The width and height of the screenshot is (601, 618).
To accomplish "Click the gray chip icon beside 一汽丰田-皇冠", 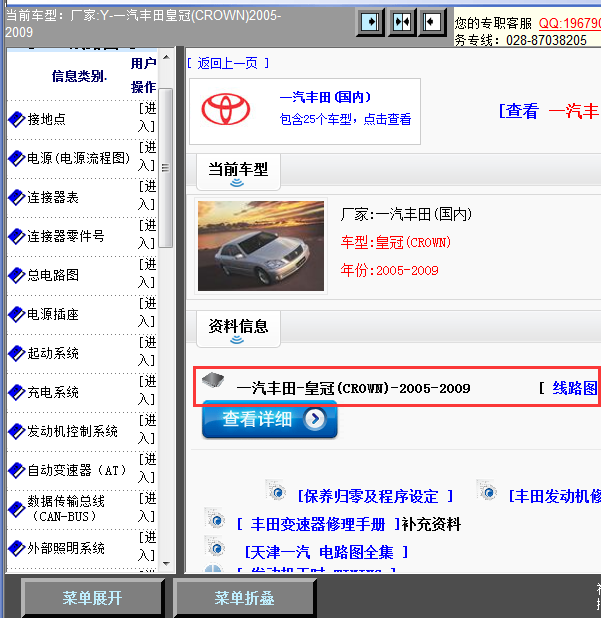I will [x=213, y=380].
